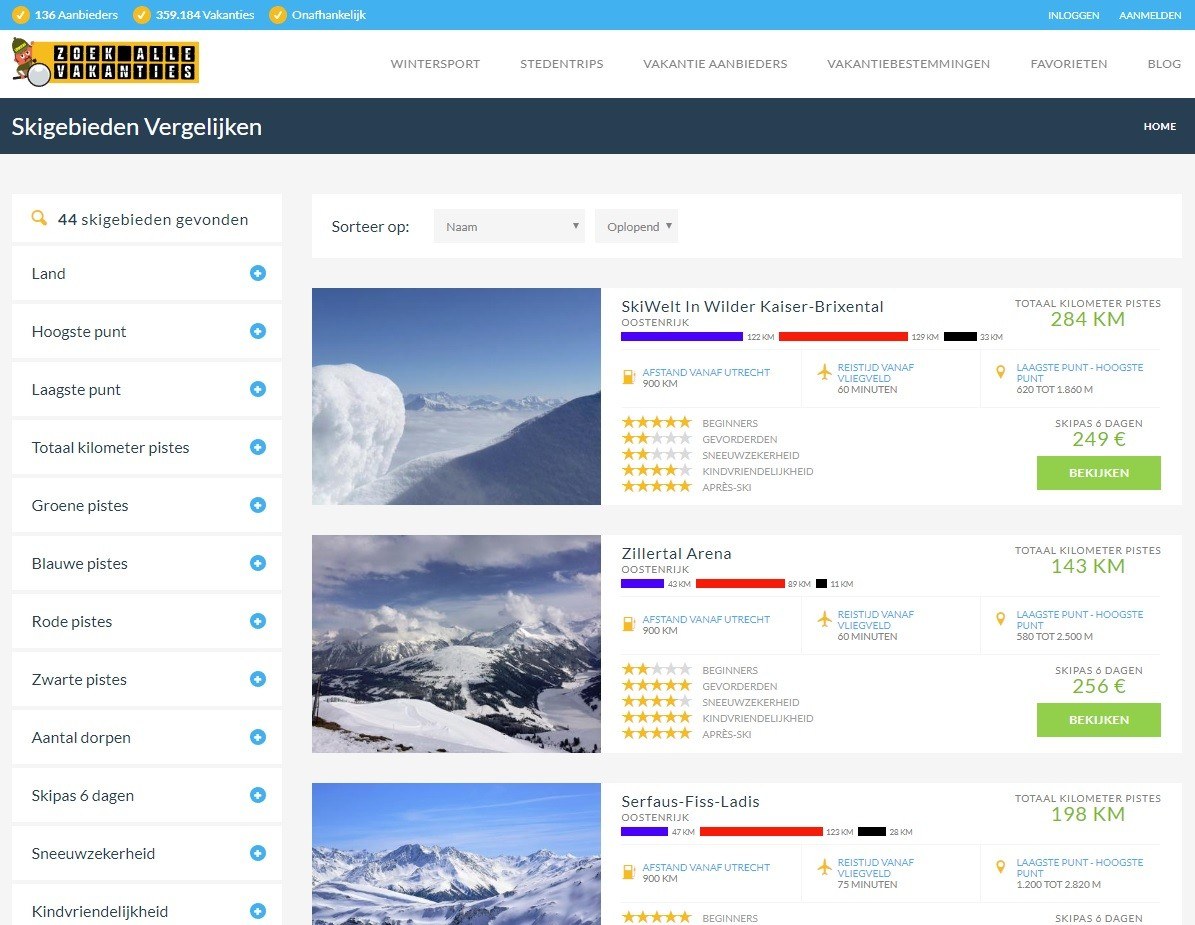Expand the Land filter plus icon
The width and height of the screenshot is (1195, 925).
[x=258, y=273]
